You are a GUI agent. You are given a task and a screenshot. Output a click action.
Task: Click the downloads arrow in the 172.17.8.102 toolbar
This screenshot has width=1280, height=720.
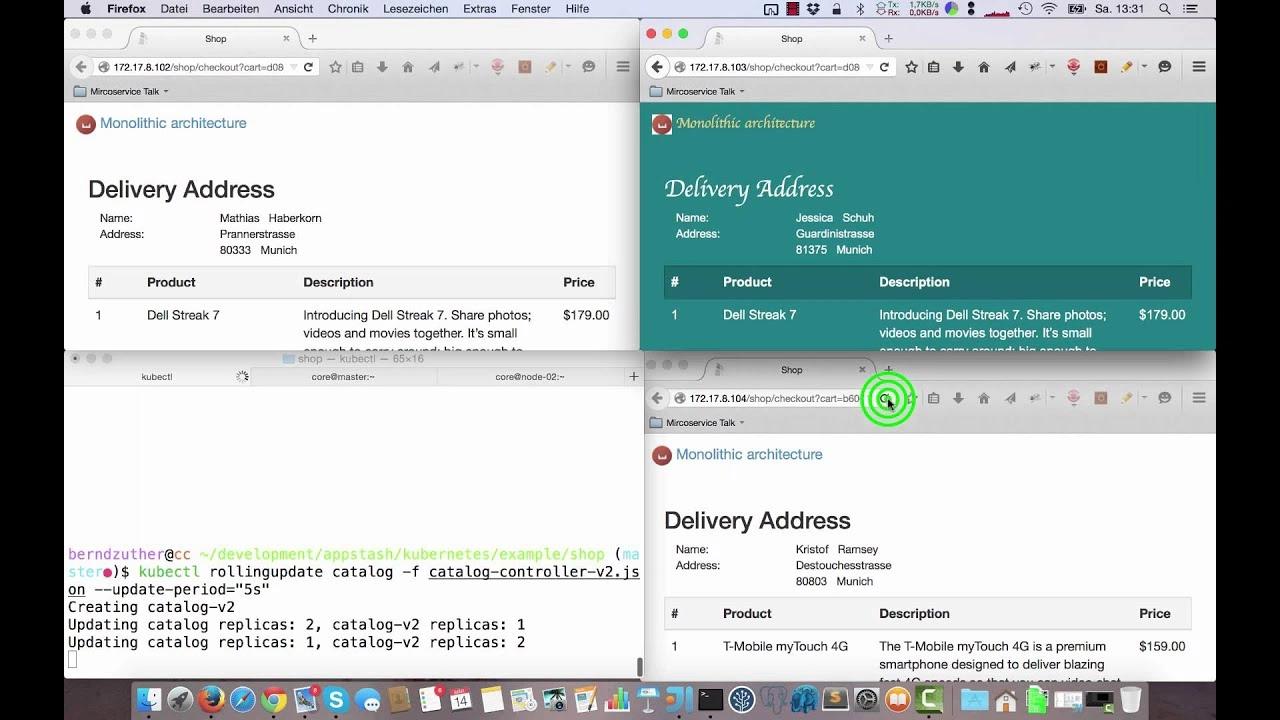pyautogui.click(x=382, y=67)
